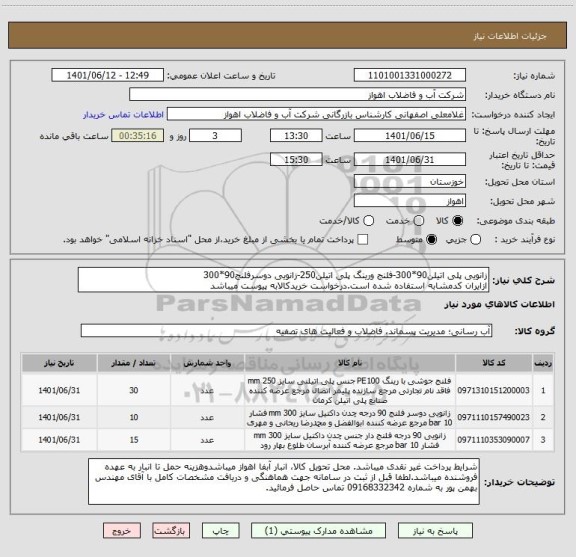
Task: Click the delivery city field اهواز
Action: pyautogui.click(x=410, y=201)
